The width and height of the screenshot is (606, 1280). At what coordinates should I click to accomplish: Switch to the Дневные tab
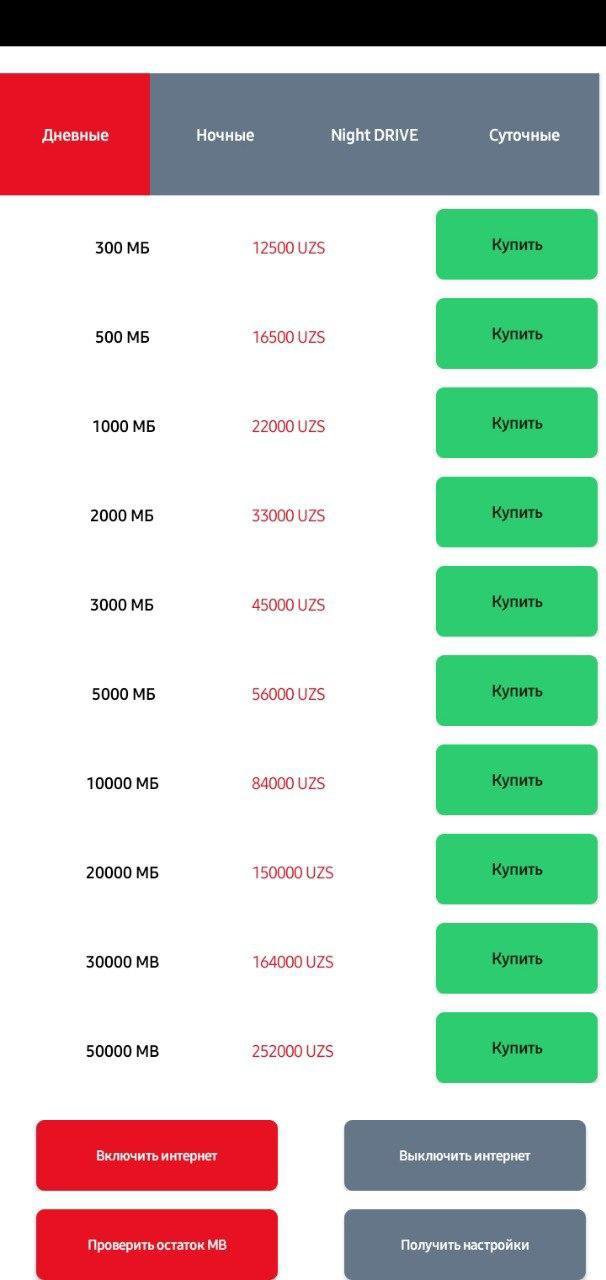click(x=75, y=135)
